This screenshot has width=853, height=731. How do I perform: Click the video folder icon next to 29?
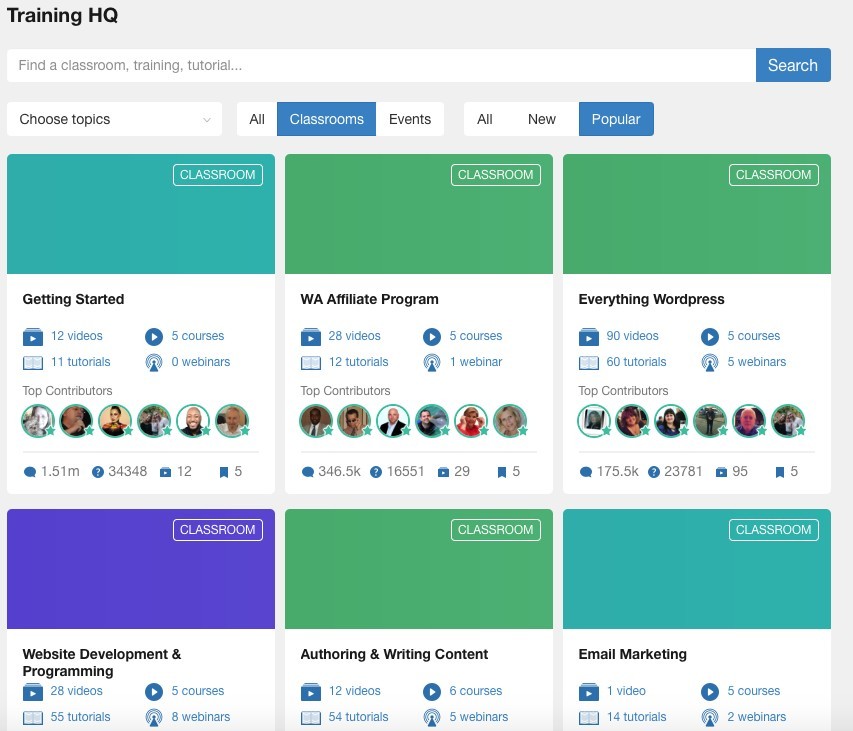pos(443,472)
